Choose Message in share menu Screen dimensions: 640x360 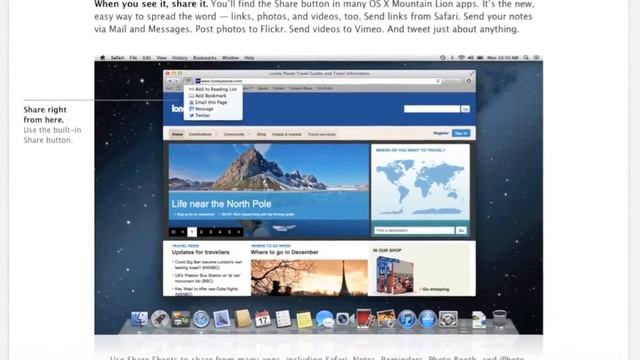click(213, 109)
